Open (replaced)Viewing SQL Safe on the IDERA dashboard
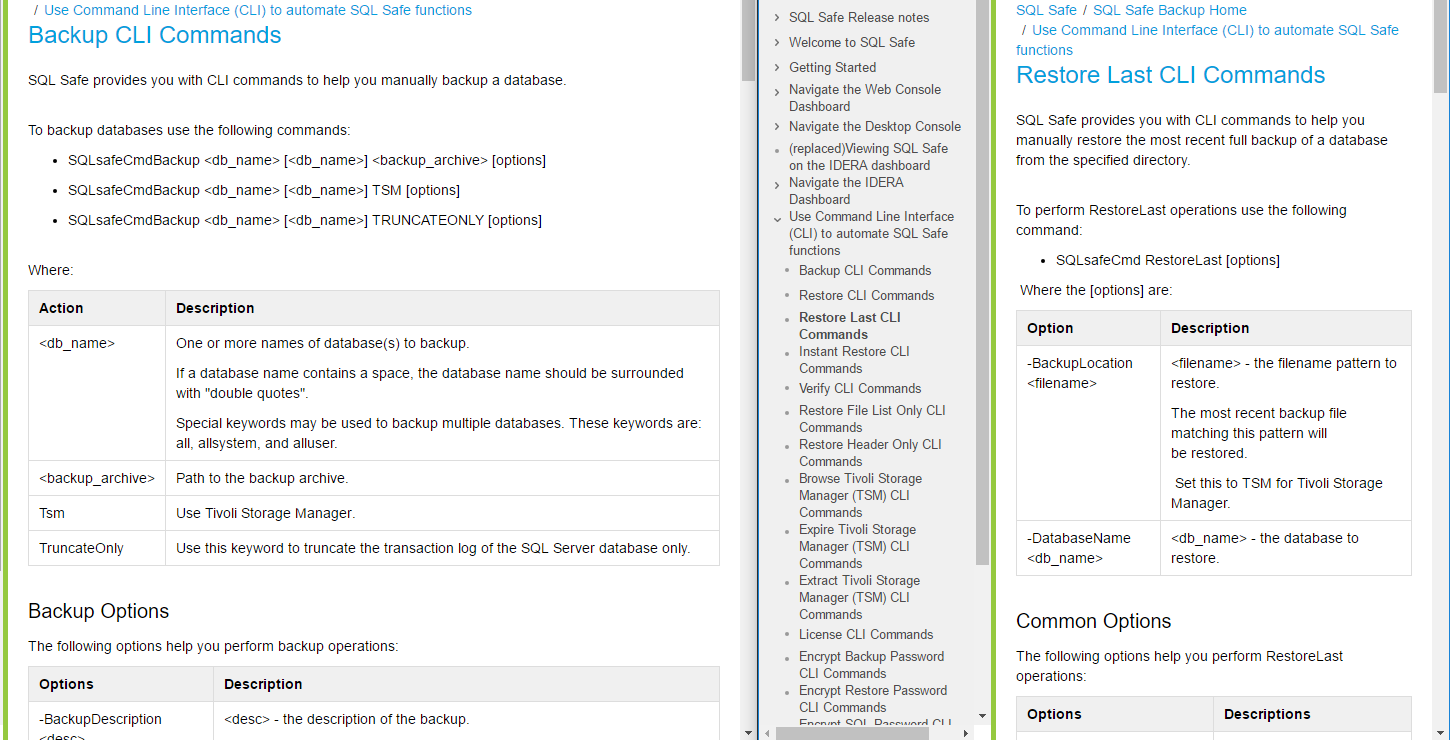The width and height of the screenshot is (1450, 740). (x=868, y=157)
